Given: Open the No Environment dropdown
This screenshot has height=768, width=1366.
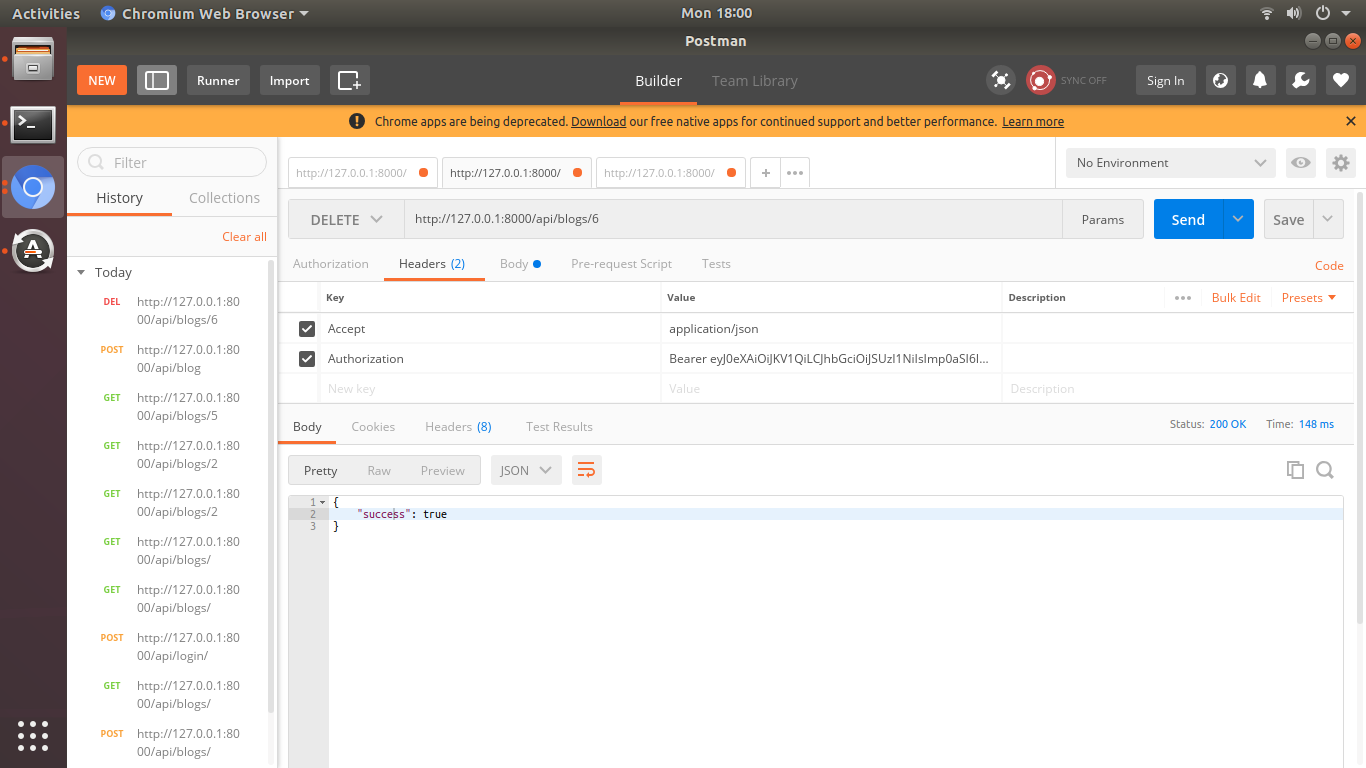Looking at the screenshot, I should click(x=1171, y=163).
